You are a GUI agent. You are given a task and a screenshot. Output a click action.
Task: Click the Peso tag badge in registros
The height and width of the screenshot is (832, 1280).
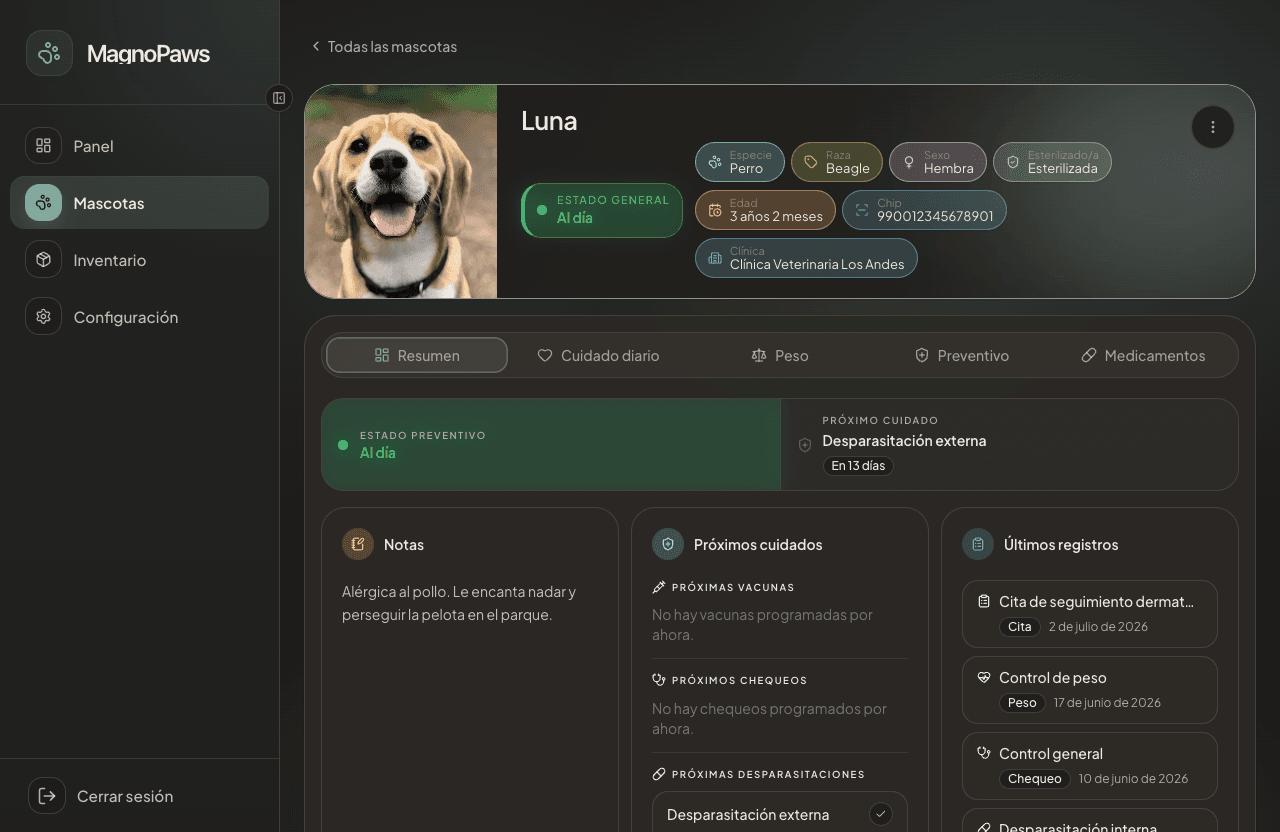coord(1022,703)
